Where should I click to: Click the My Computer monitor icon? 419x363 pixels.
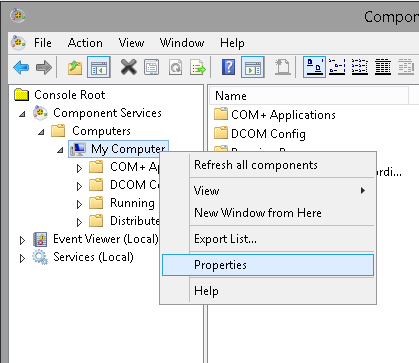77,149
